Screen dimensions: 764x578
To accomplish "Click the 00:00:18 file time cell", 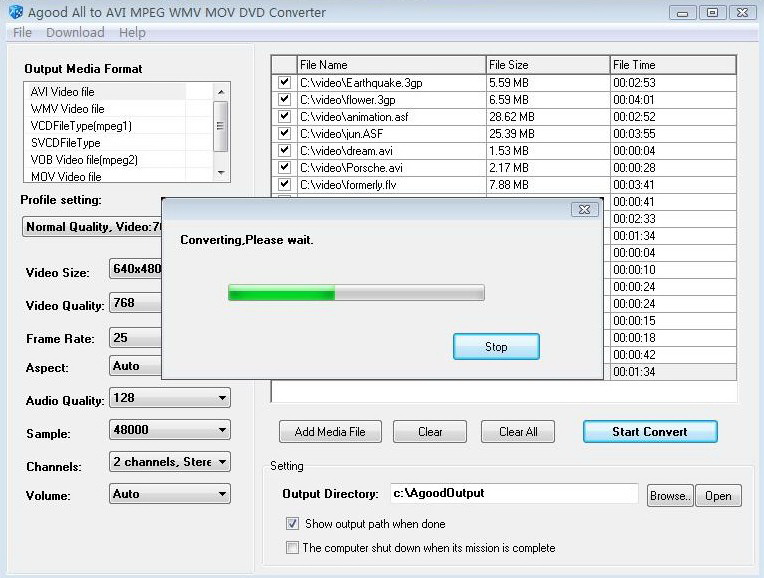I will (673, 338).
